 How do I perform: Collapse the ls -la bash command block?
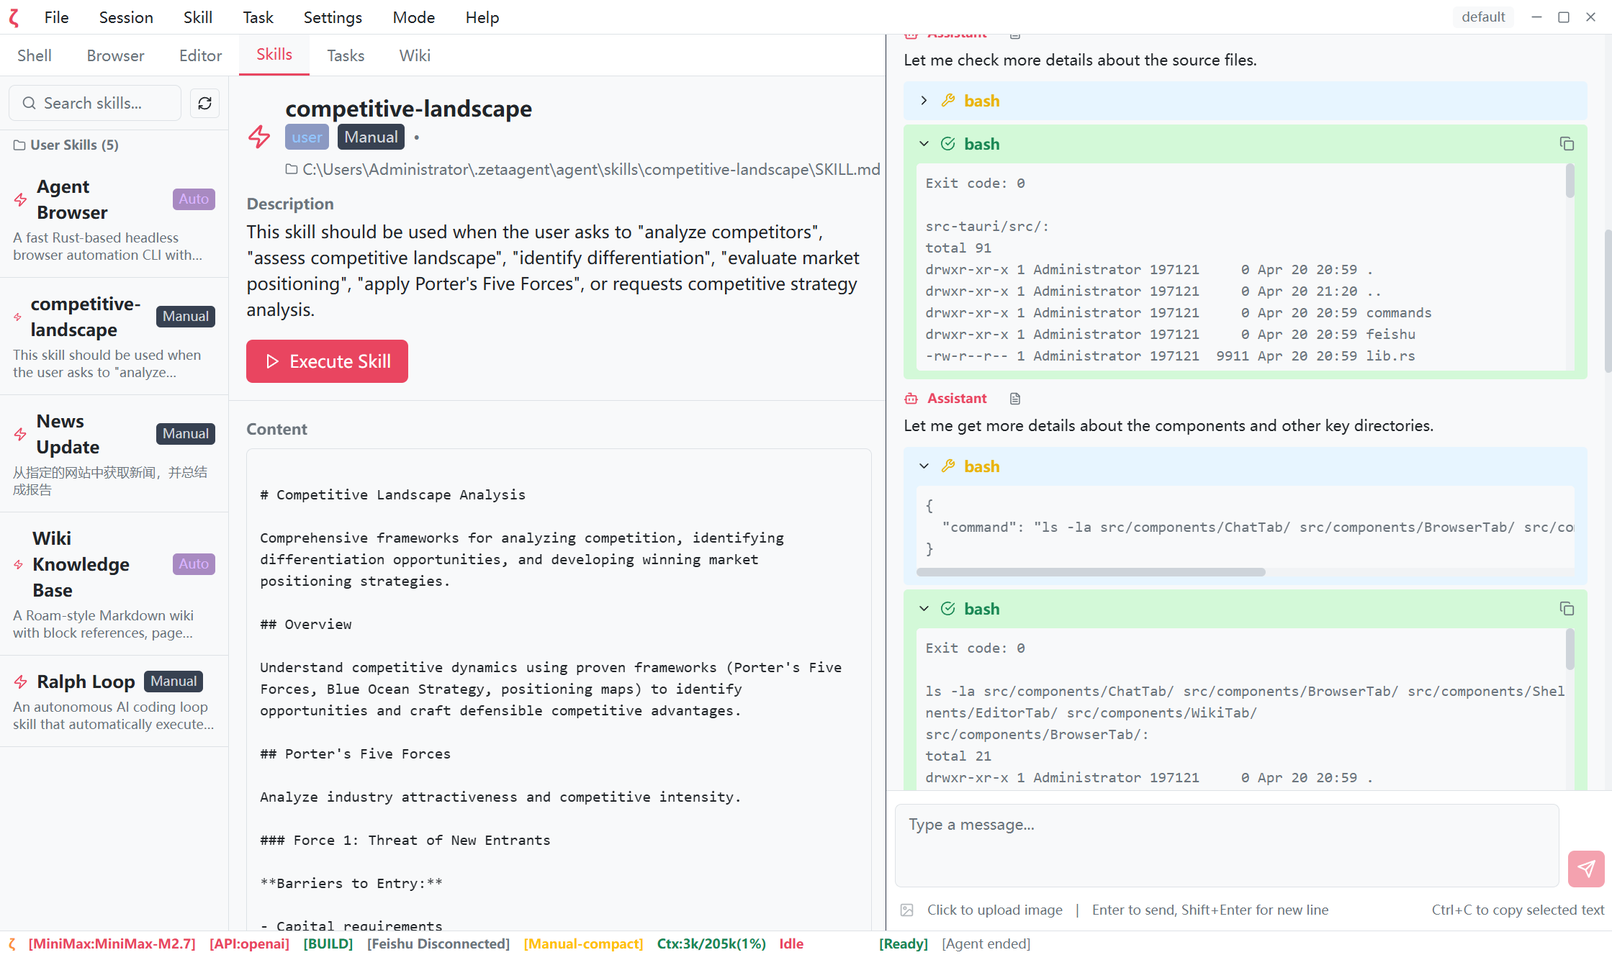[x=924, y=466]
